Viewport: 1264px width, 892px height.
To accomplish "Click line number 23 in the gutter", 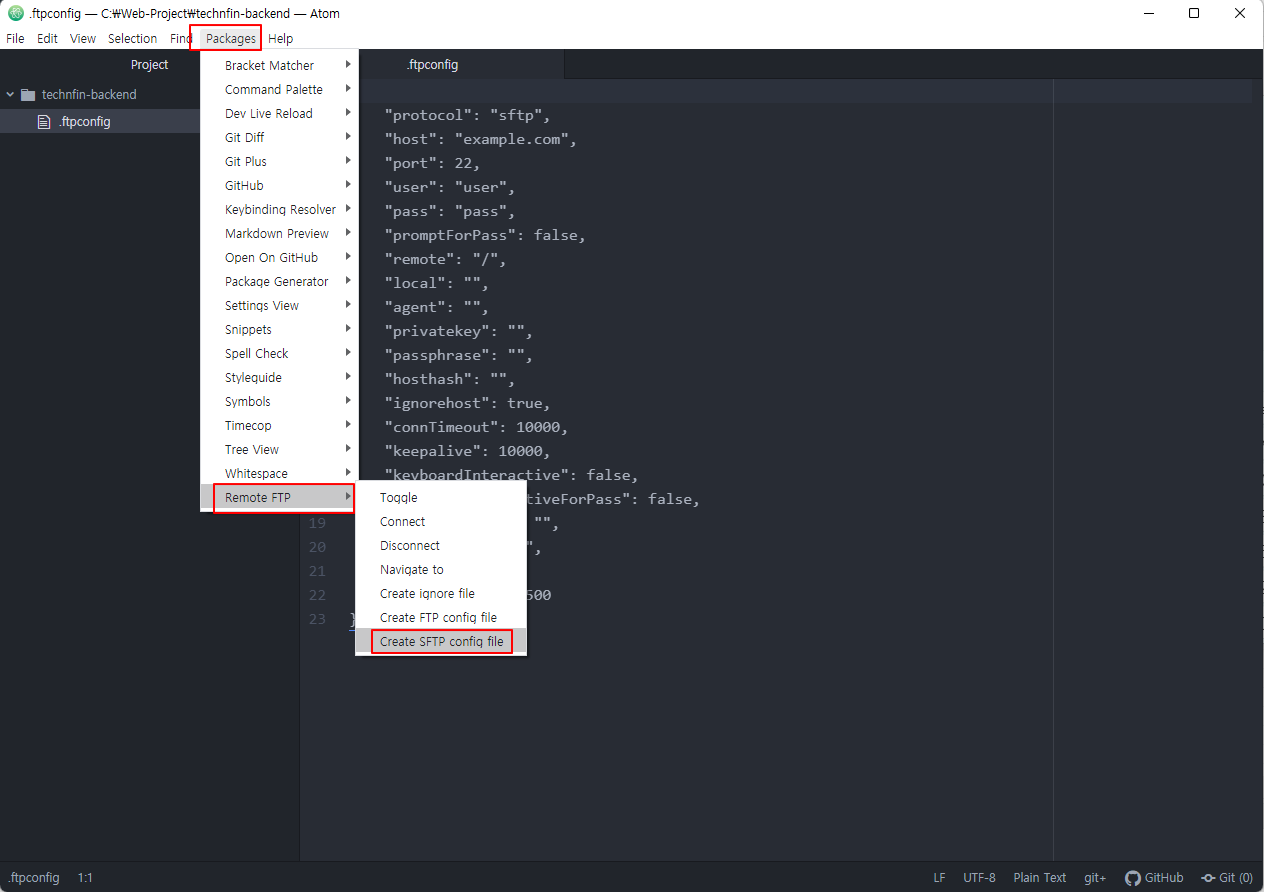I will coord(317,619).
